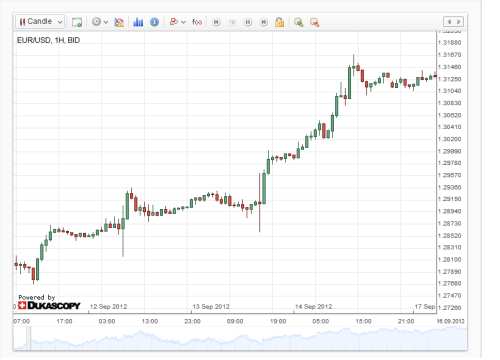Image resolution: width=500 pixels, height=360 pixels.
Task: Click the zoom out magnifier icon
Action: pos(314,22)
